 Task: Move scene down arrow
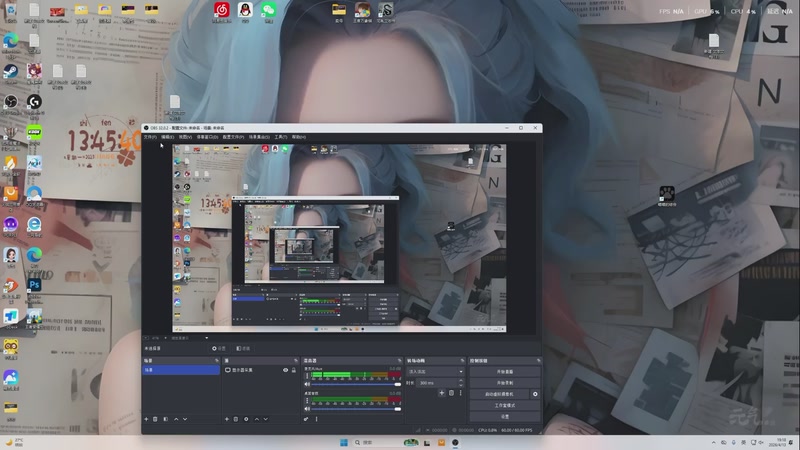pyautogui.click(x=185, y=419)
